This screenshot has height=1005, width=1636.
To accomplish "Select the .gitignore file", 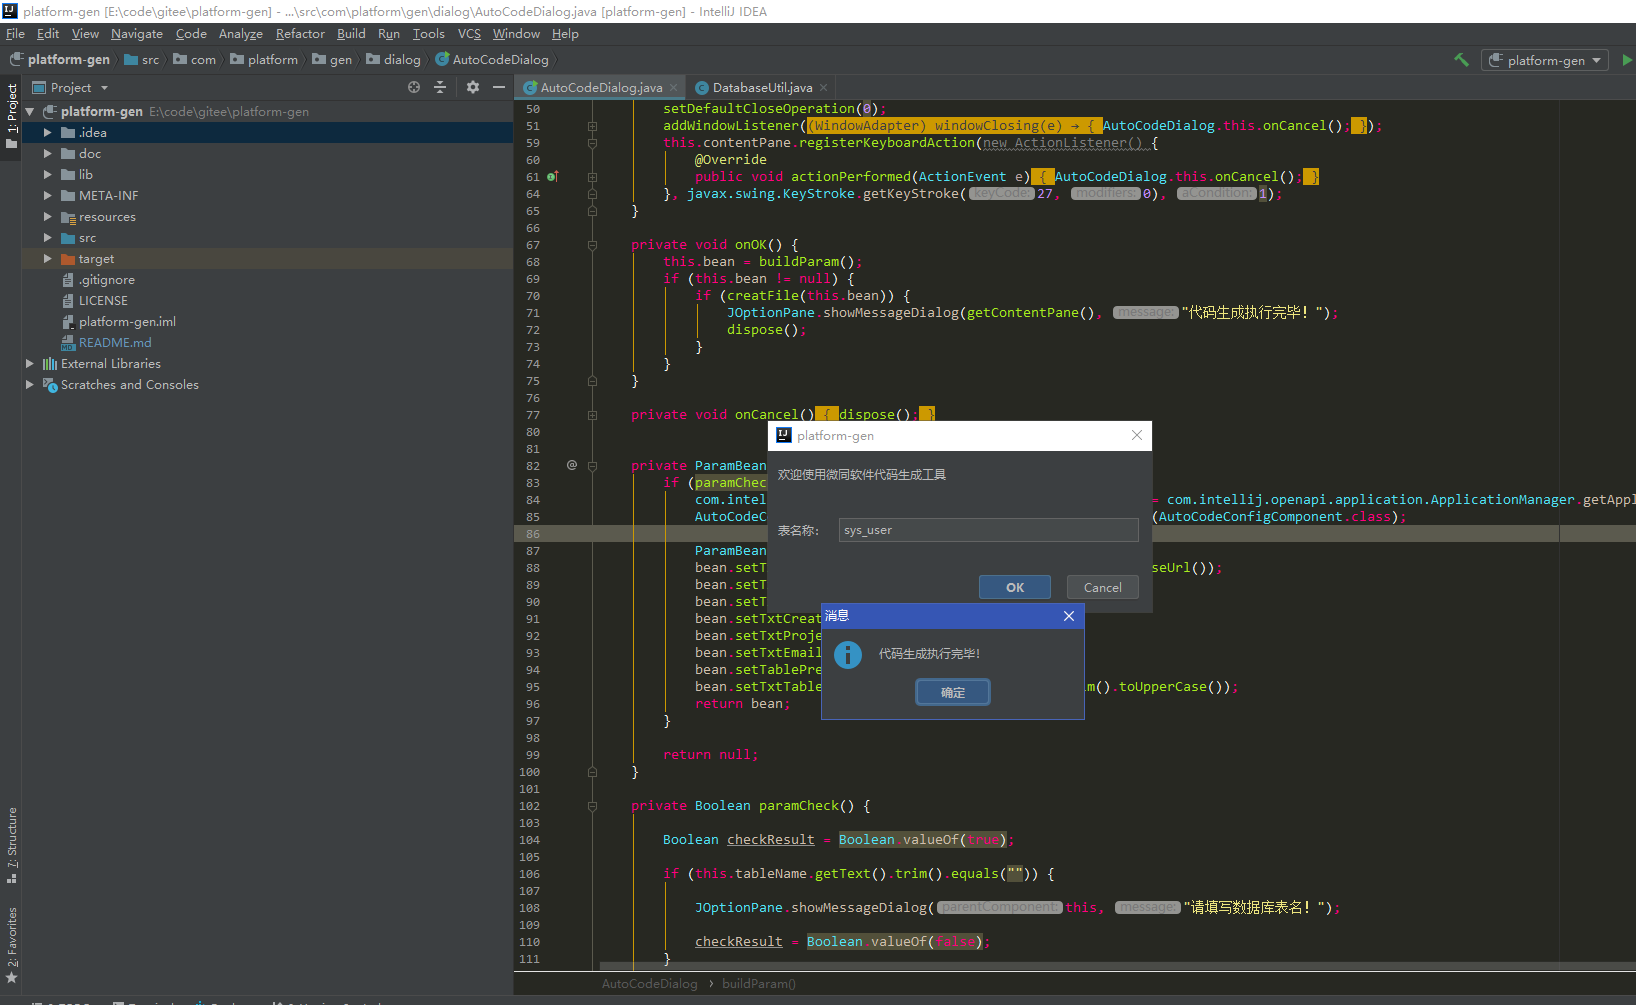I will point(106,280).
